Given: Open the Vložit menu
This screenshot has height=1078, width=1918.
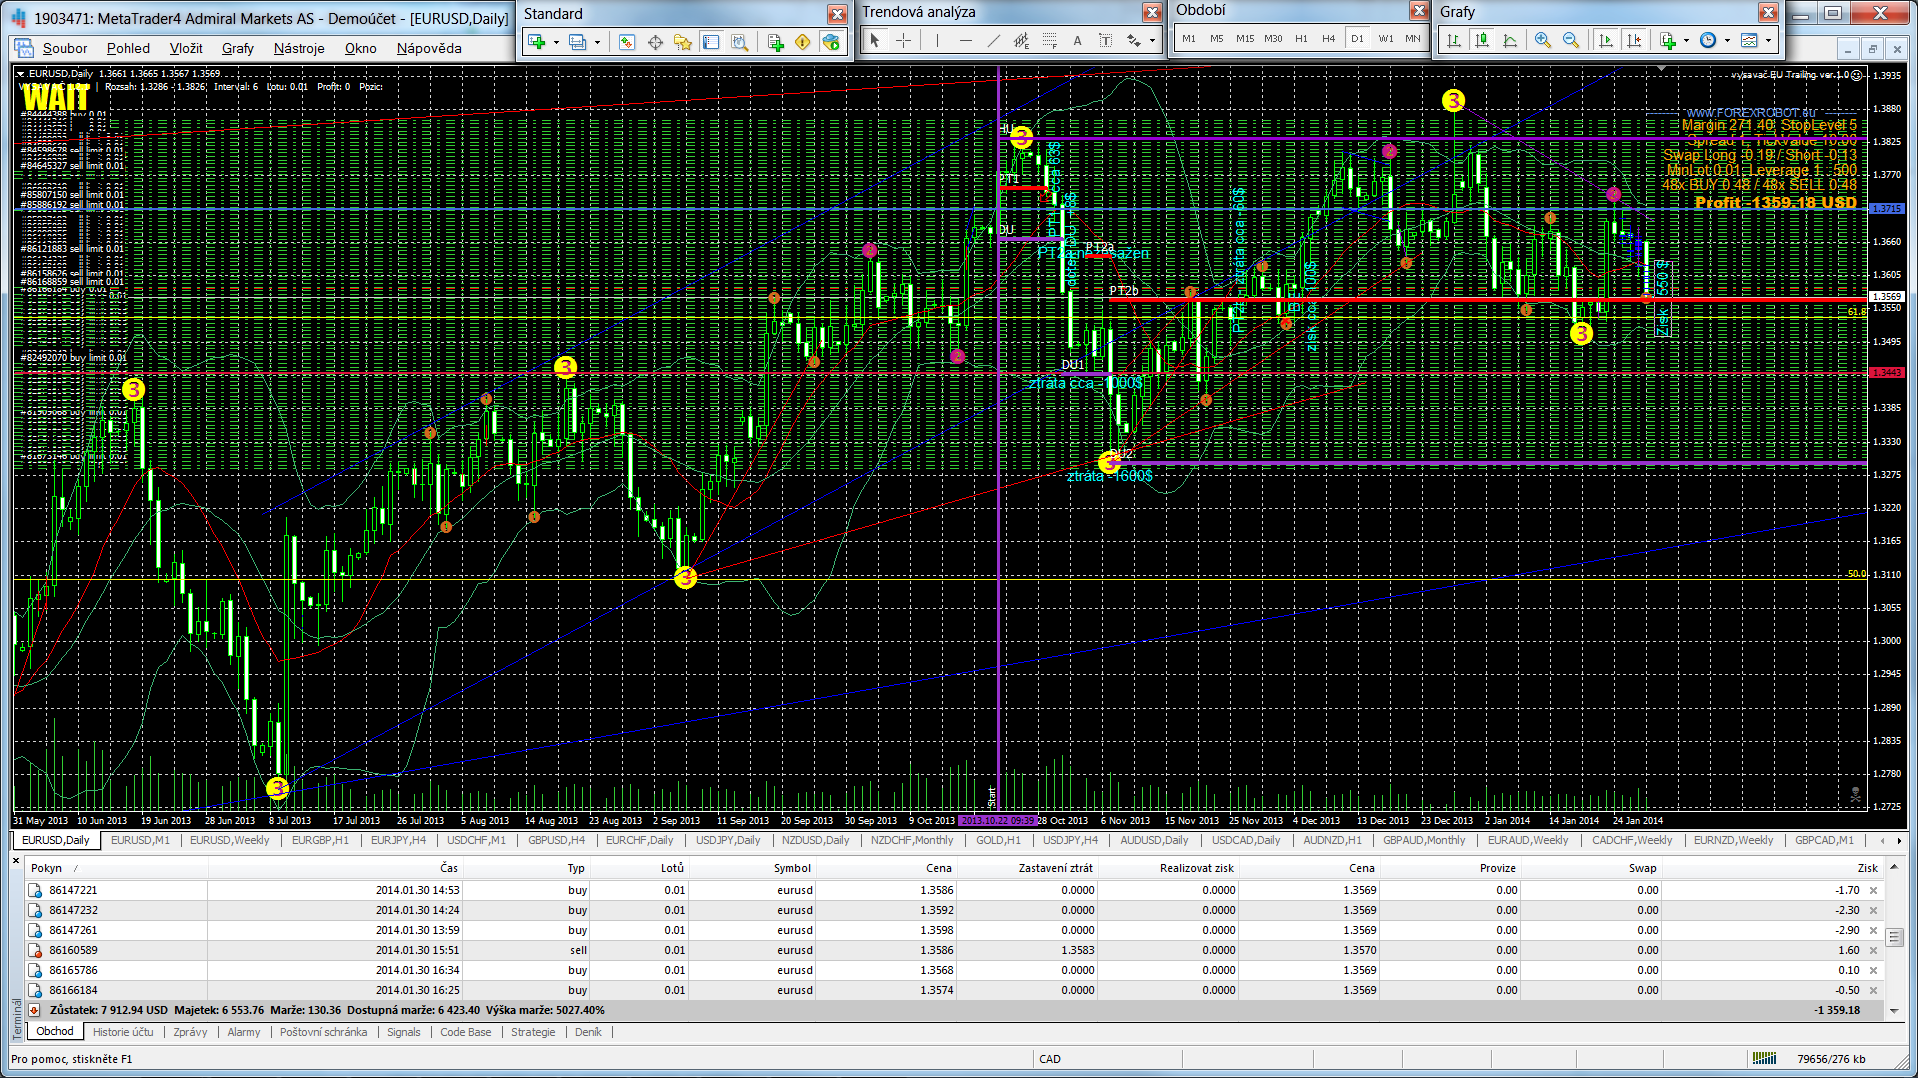Looking at the screenshot, I should click(186, 48).
